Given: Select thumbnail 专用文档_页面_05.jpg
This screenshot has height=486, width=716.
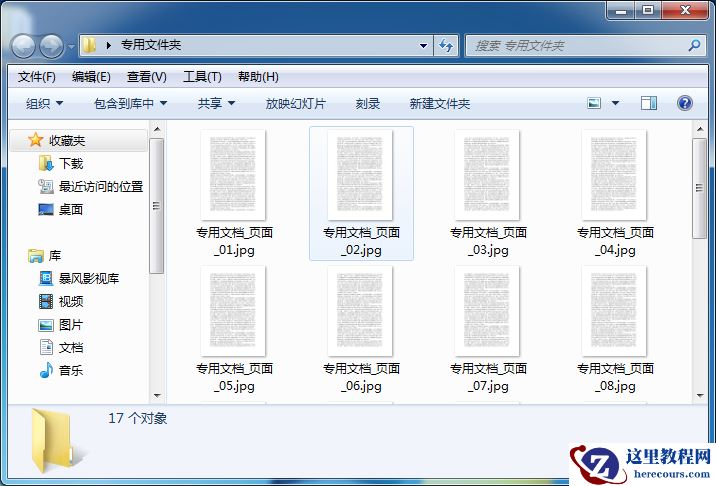Looking at the screenshot, I should [x=234, y=330].
